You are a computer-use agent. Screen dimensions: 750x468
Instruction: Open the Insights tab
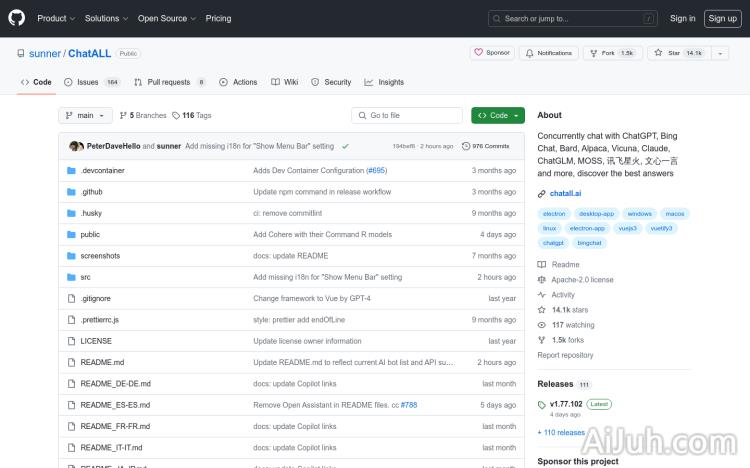[385, 82]
